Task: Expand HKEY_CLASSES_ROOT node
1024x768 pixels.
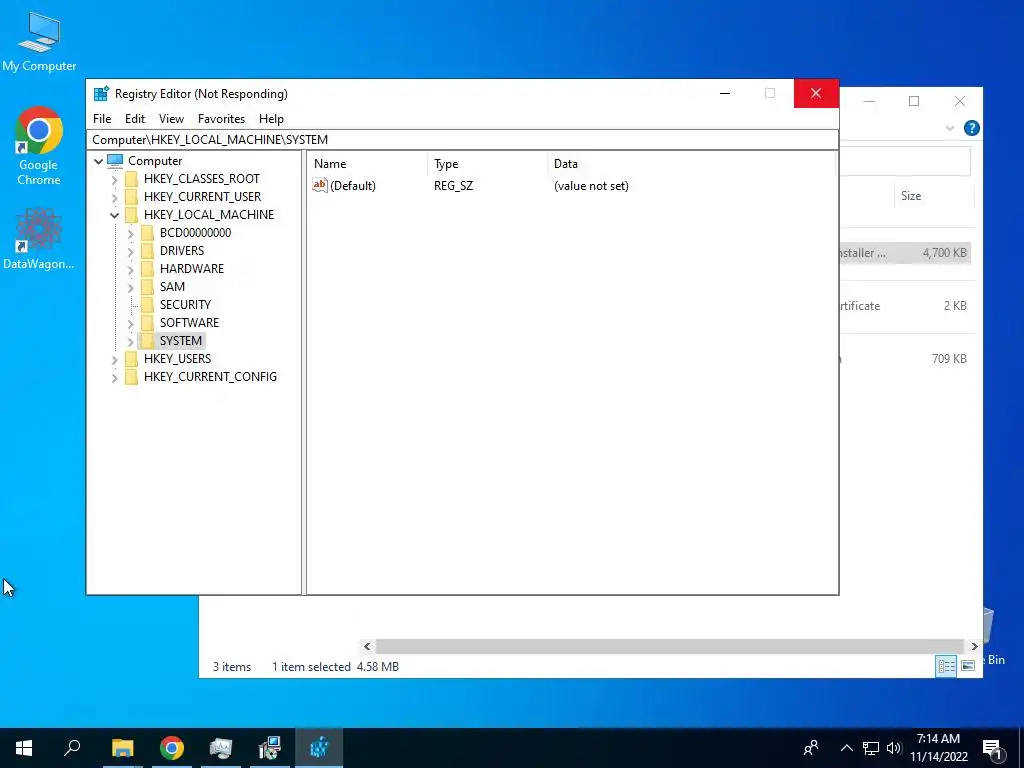Action: [x=114, y=179]
